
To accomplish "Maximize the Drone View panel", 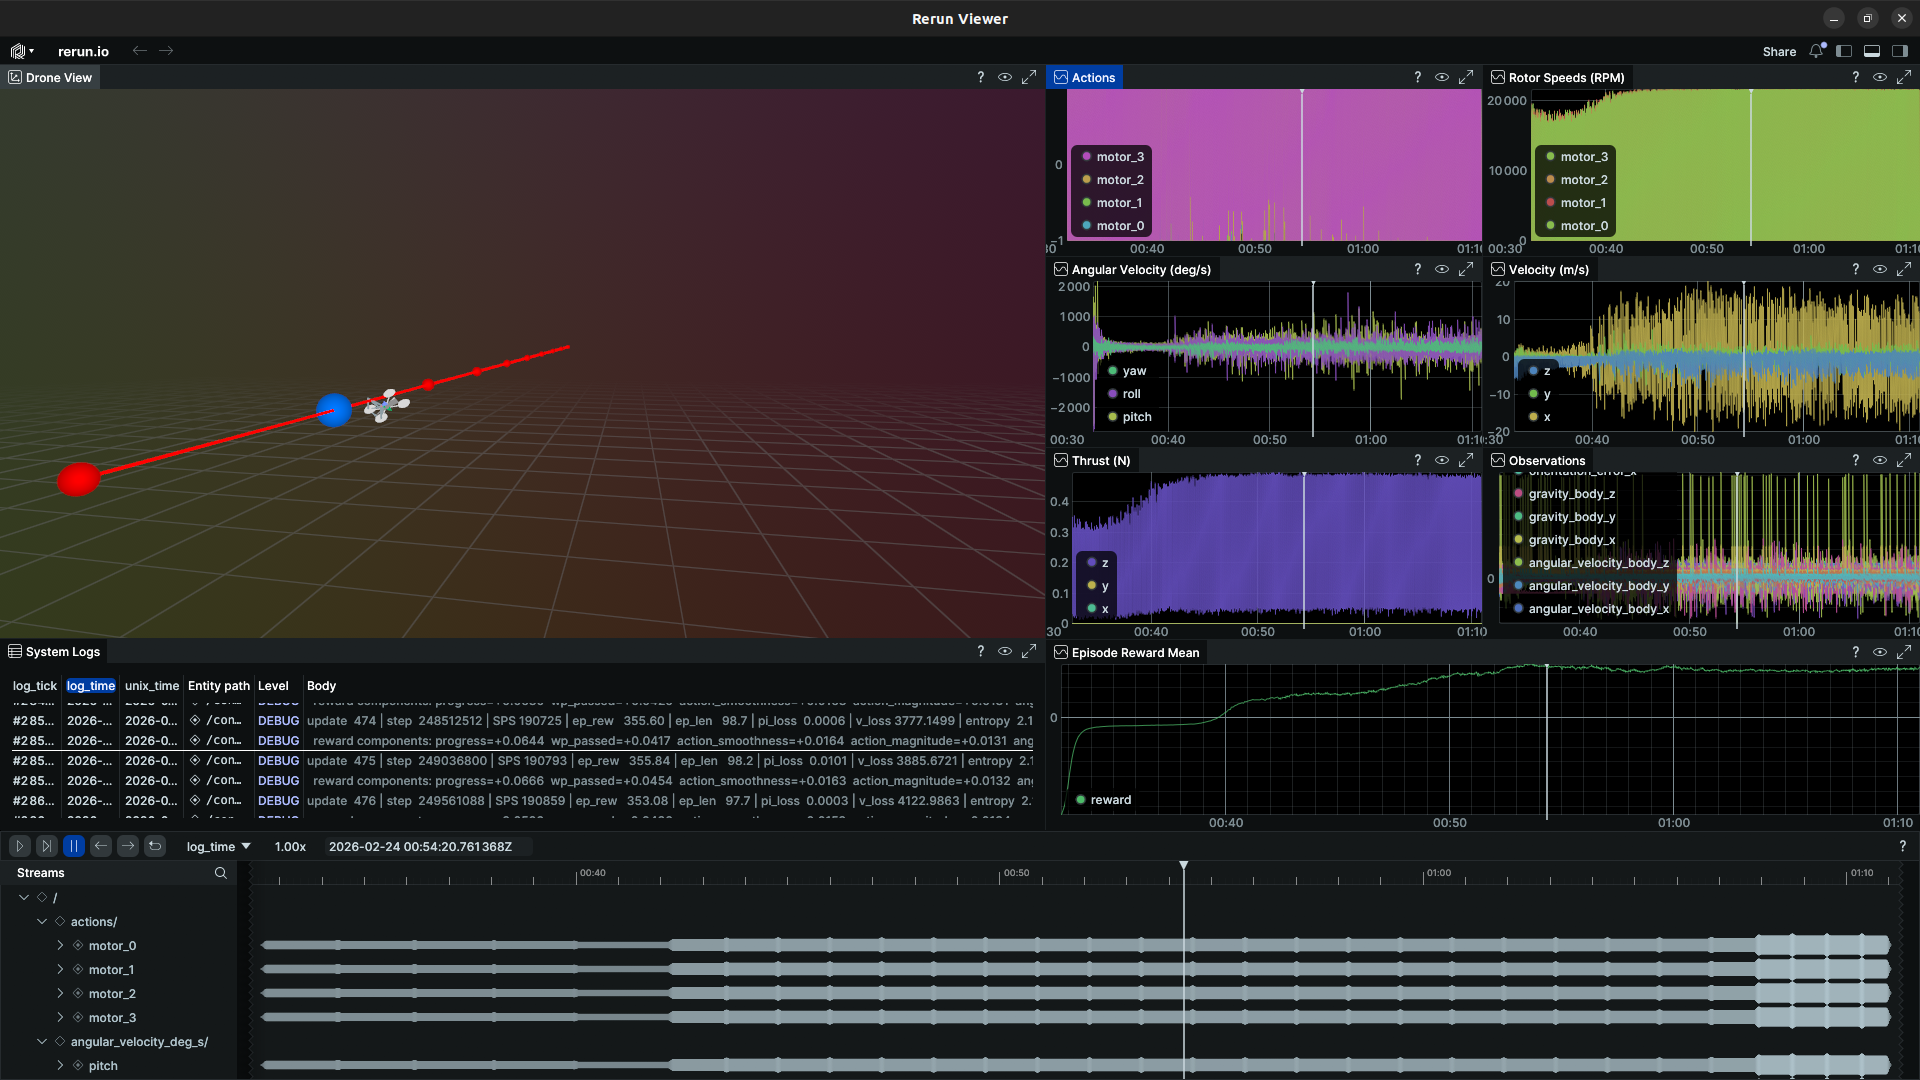I will pos(1029,77).
